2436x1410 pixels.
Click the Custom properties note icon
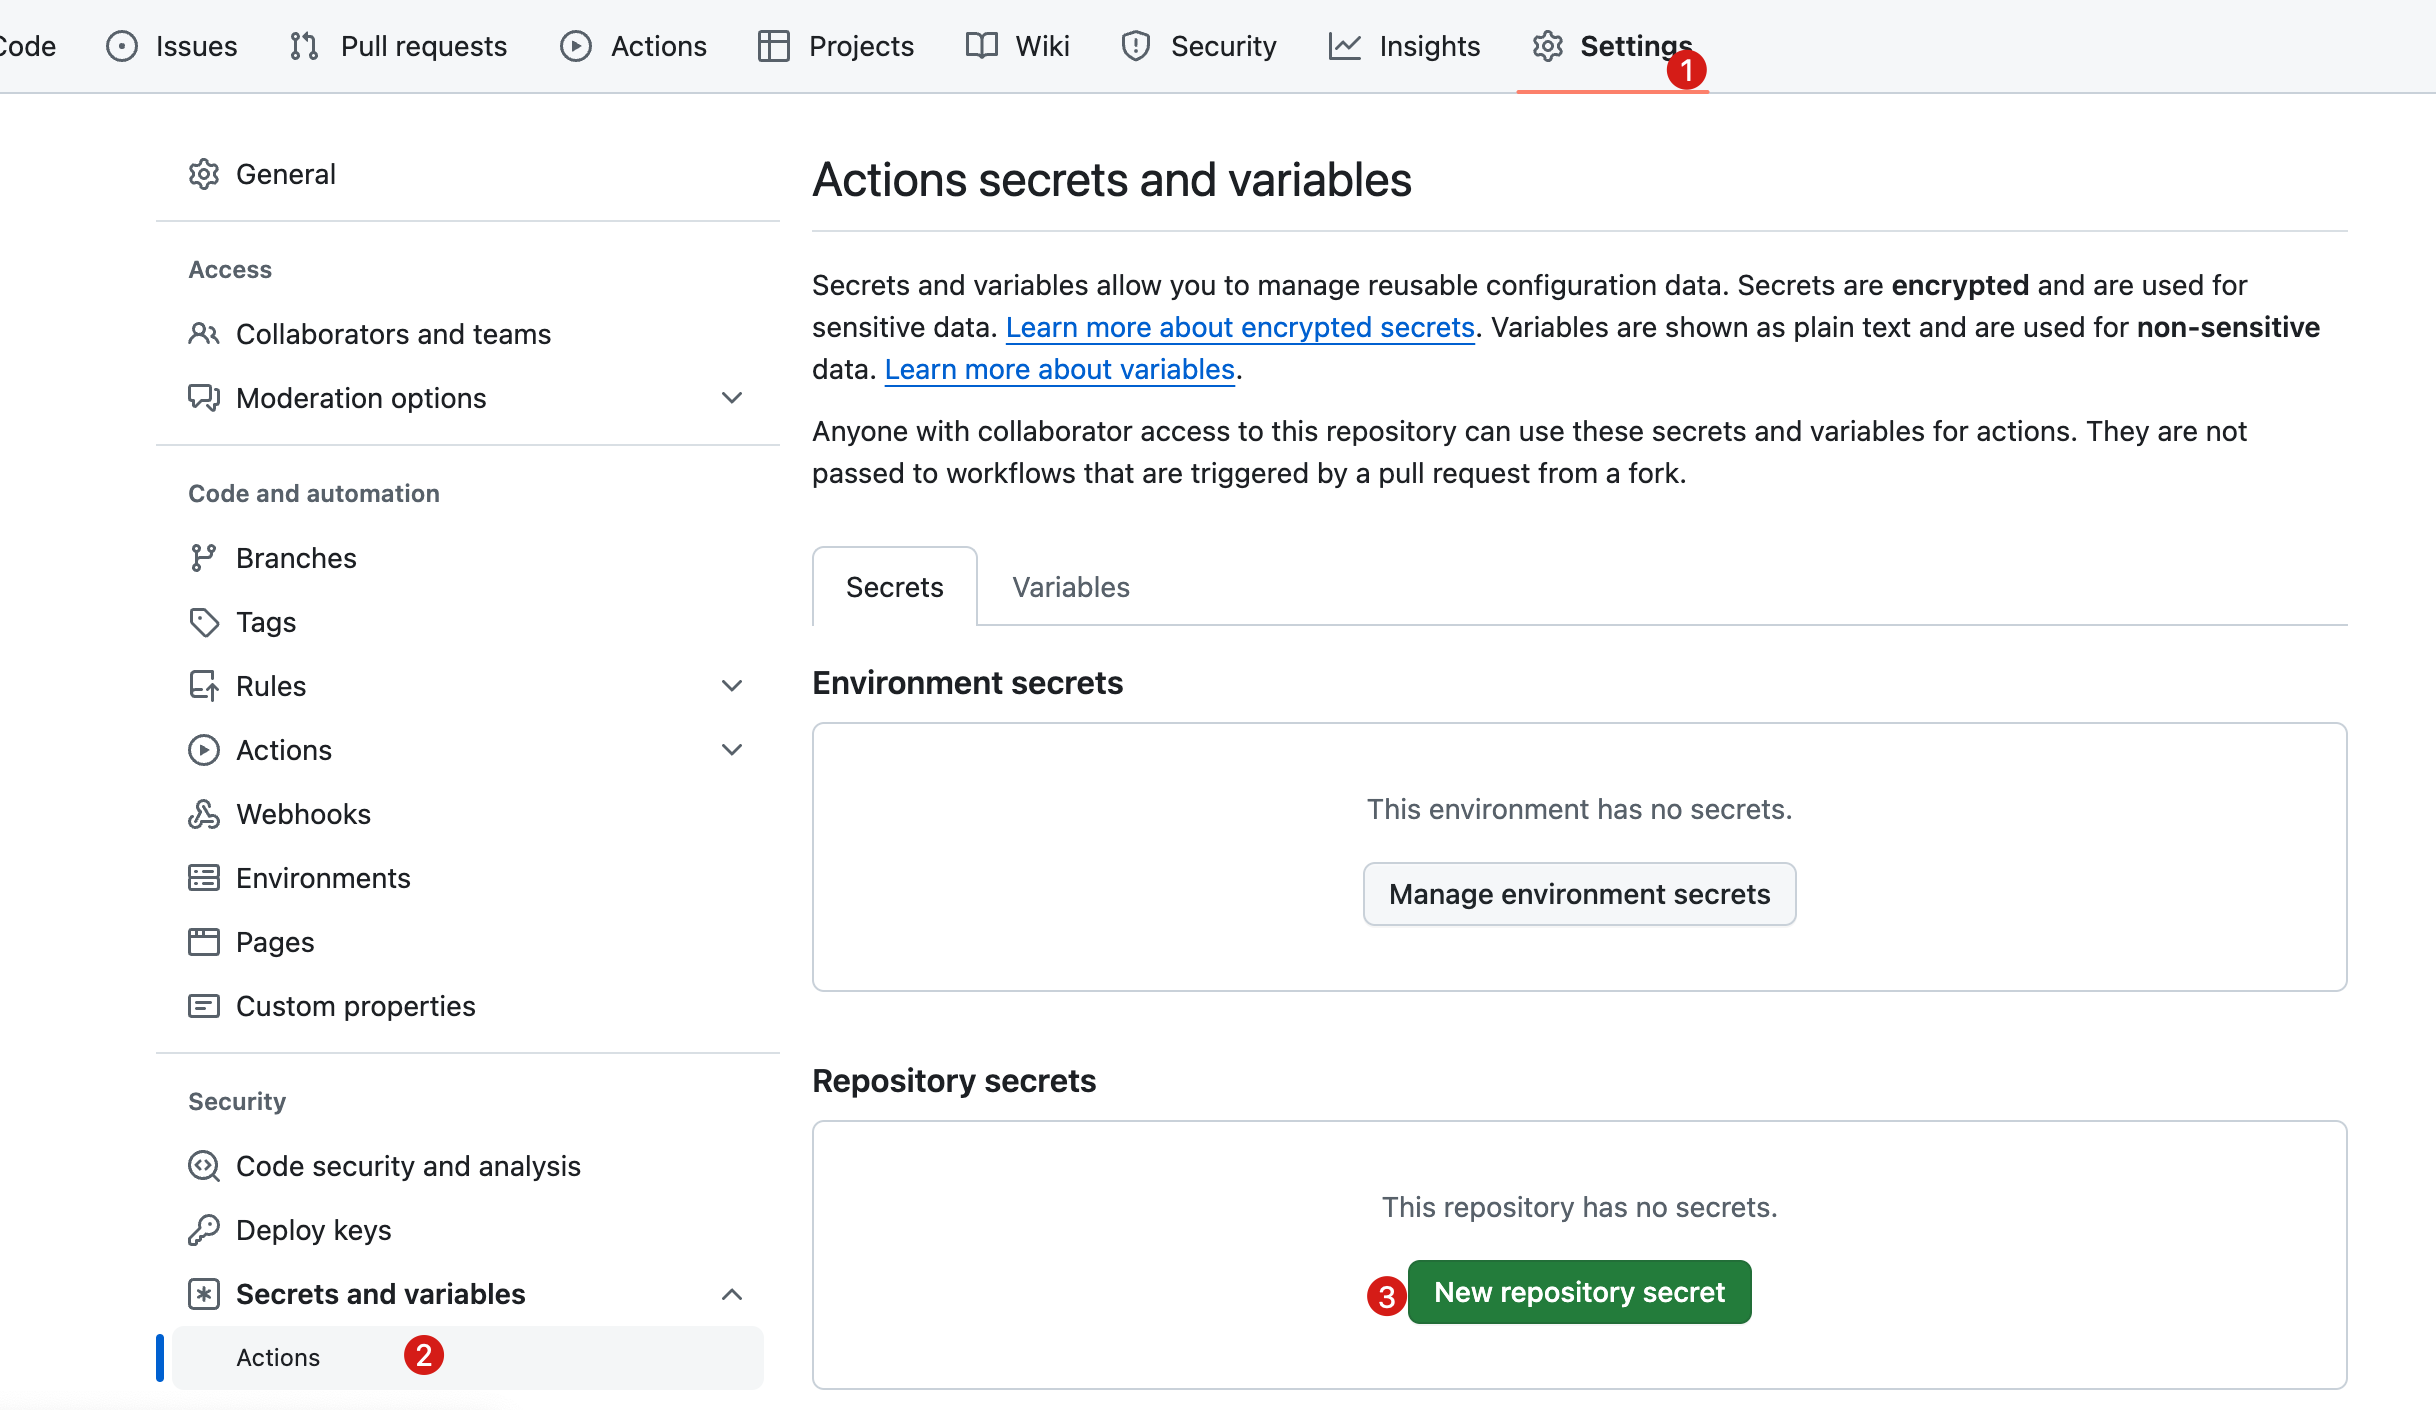click(x=204, y=1006)
